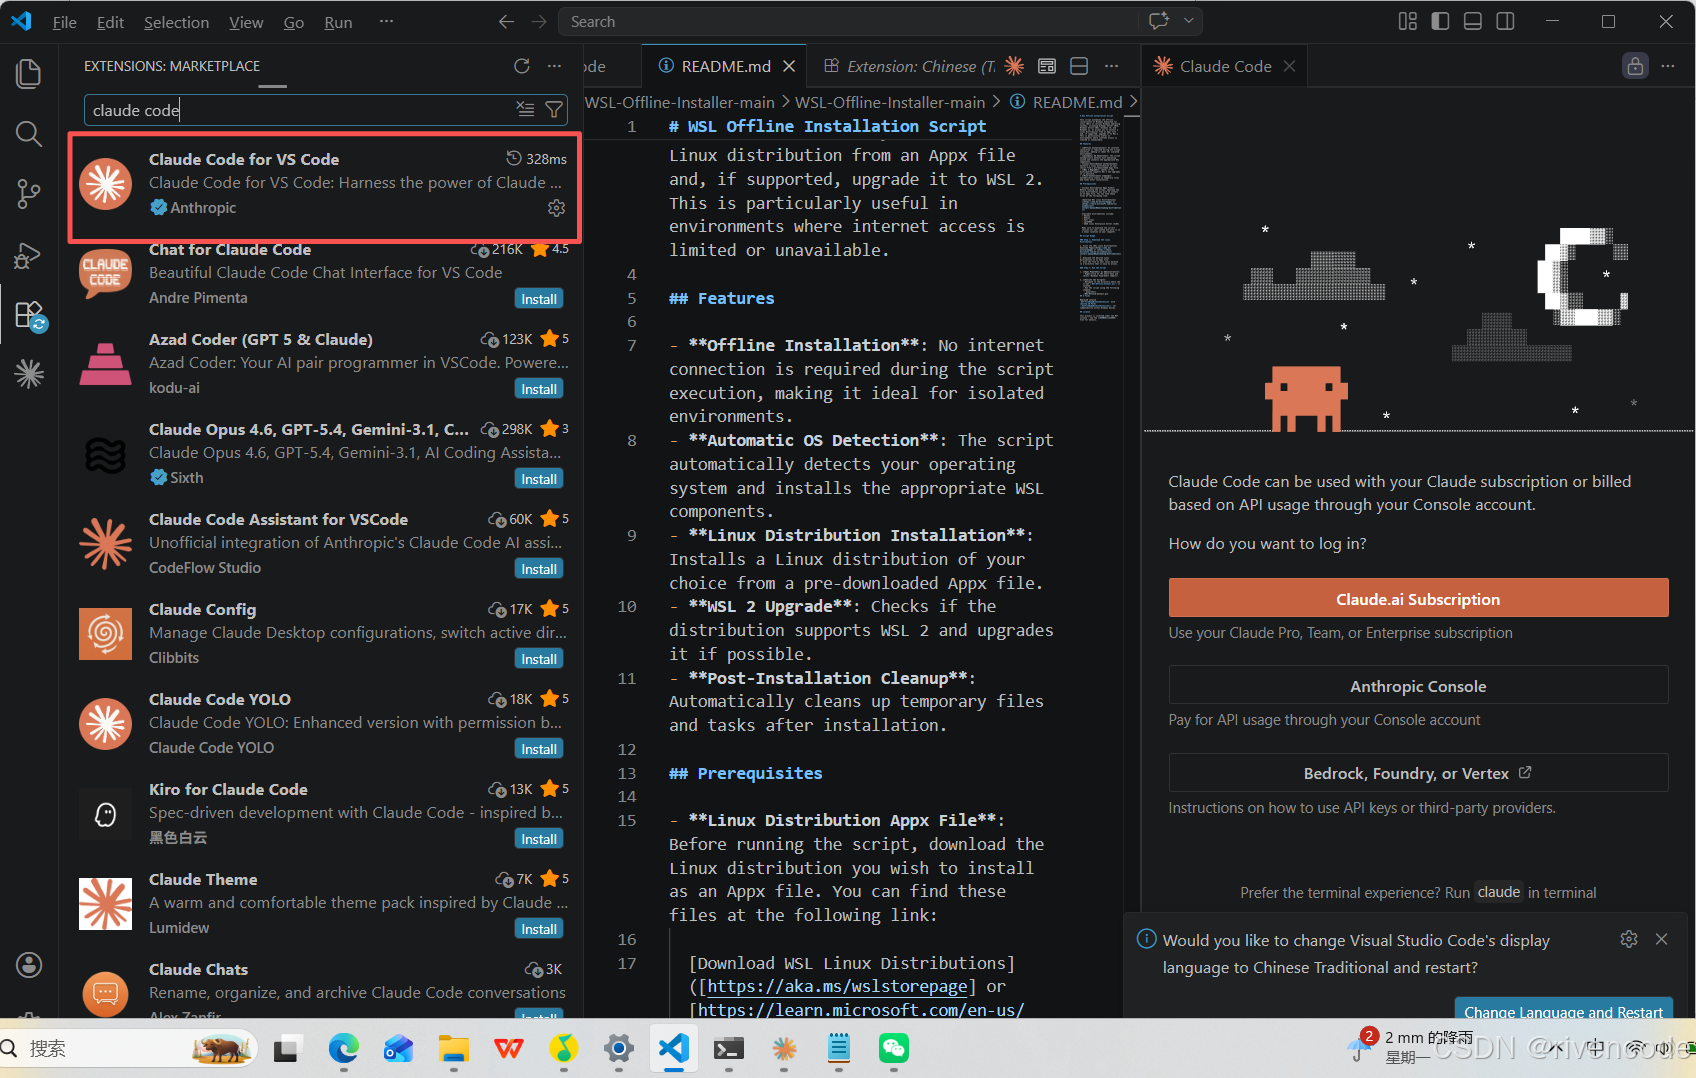Viewport: 1696px width, 1078px height.
Task: Expand README.md breadcrumb item
Action: (1077, 102)
